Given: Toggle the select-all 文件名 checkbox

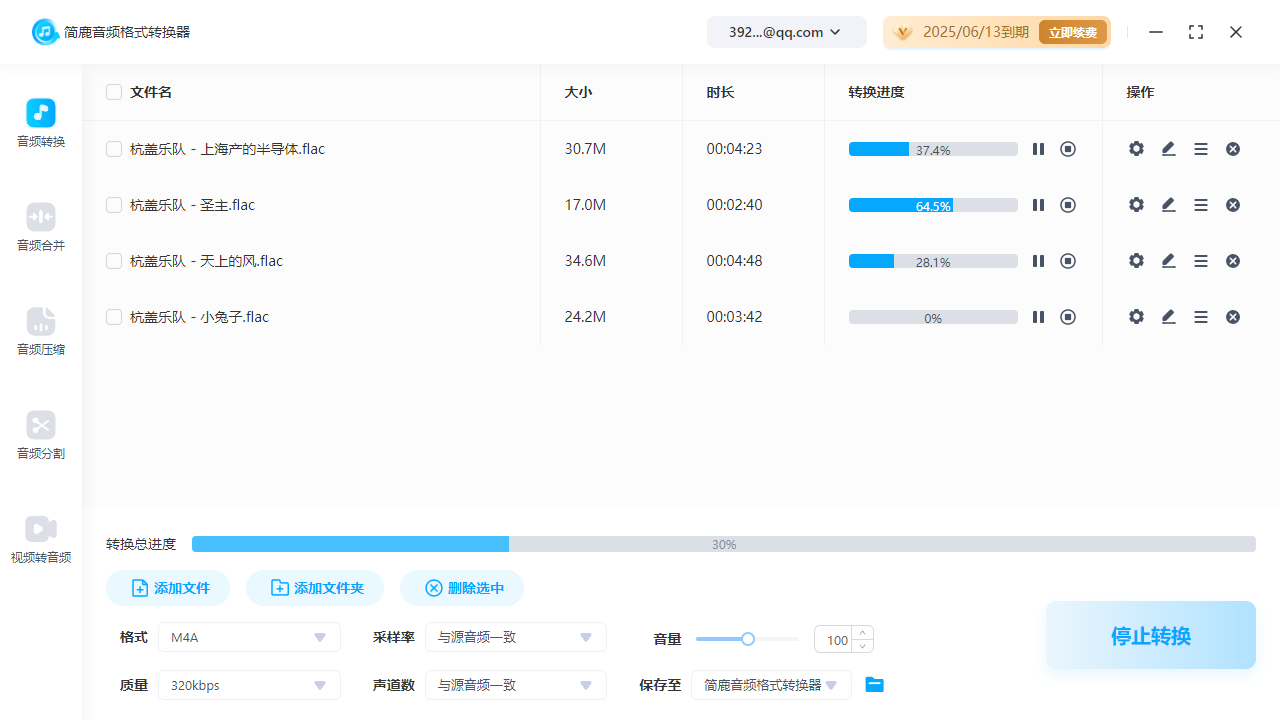Looking at the screenshot, I should (114, 92).
